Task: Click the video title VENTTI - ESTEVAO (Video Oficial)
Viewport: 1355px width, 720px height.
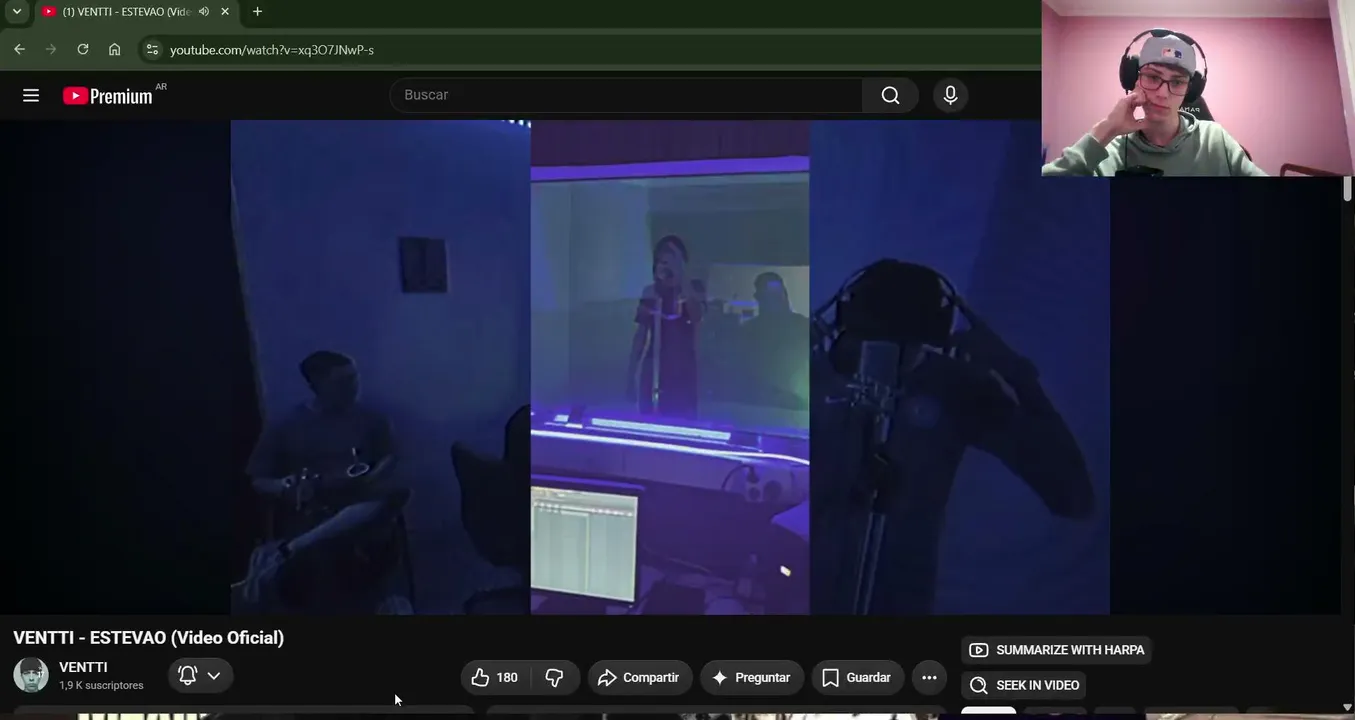Action: pos(149,638)
